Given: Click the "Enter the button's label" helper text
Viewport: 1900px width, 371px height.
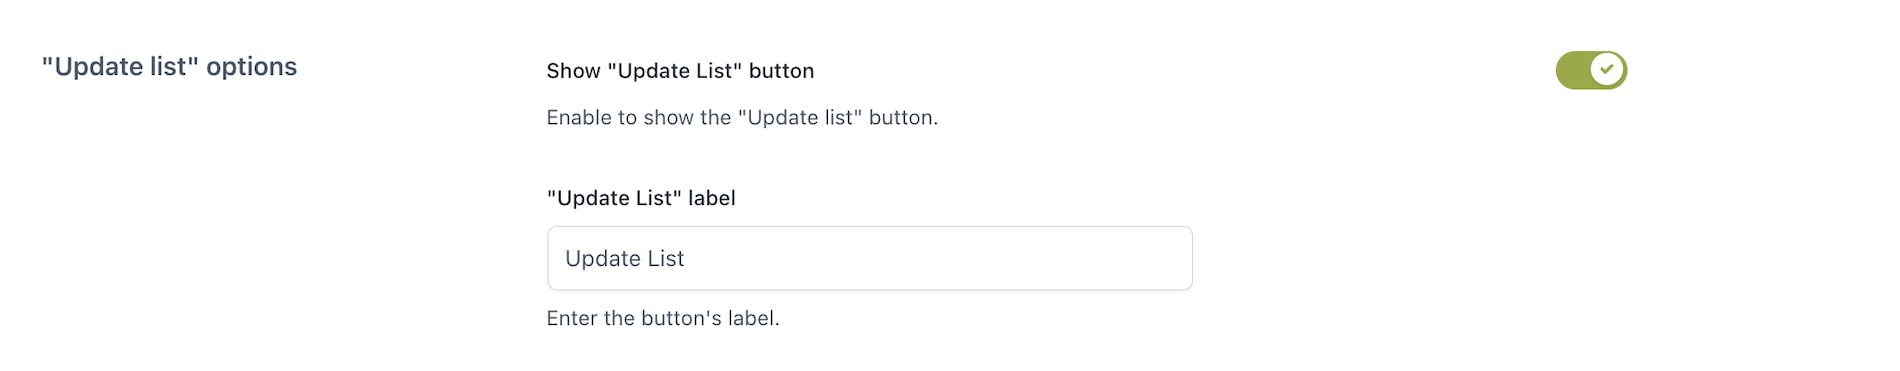Looking at the screenshot, I should pyautogui.click(x=663, y=318).
